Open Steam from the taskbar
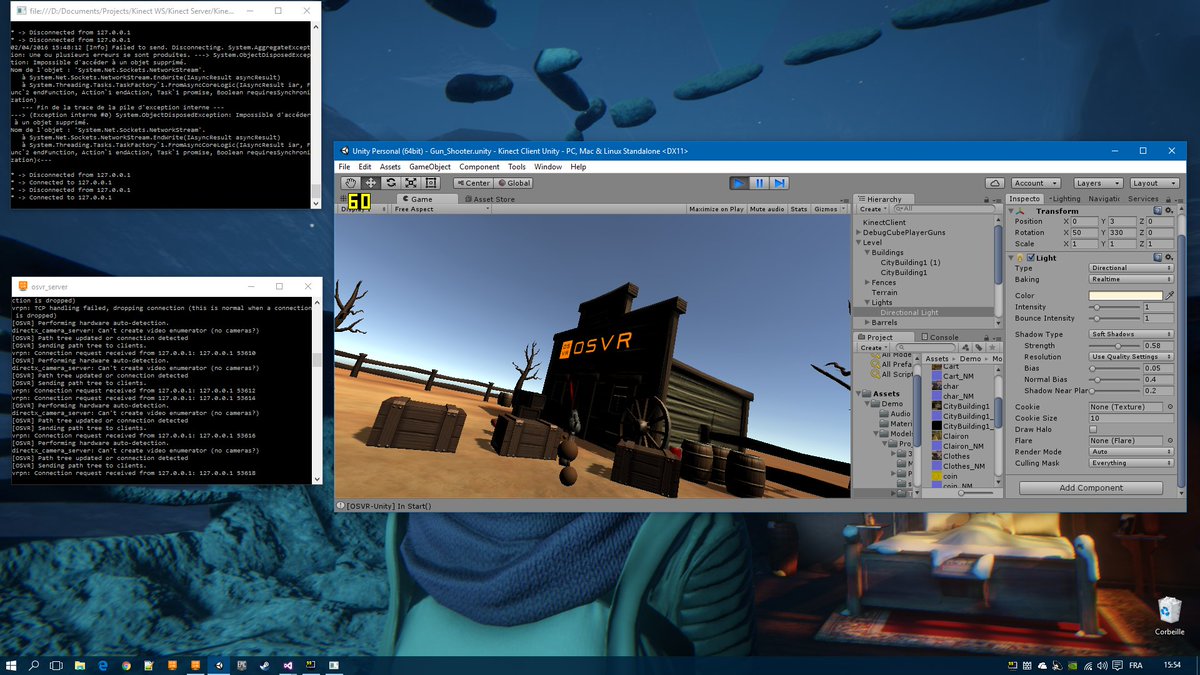 point(265,665)
